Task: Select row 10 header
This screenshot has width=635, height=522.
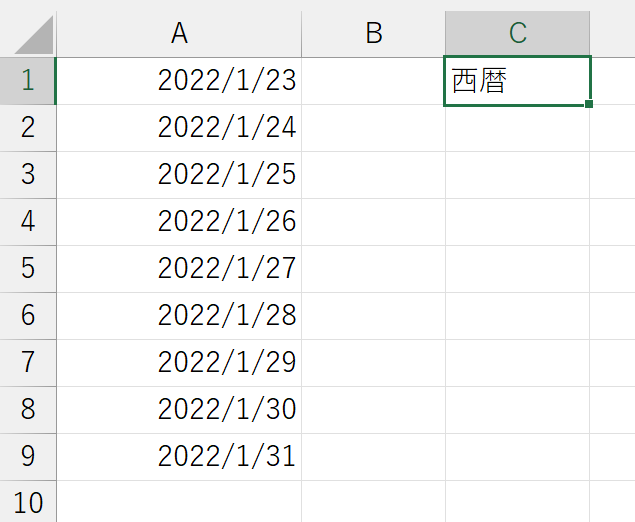Action: coord(28,502)
